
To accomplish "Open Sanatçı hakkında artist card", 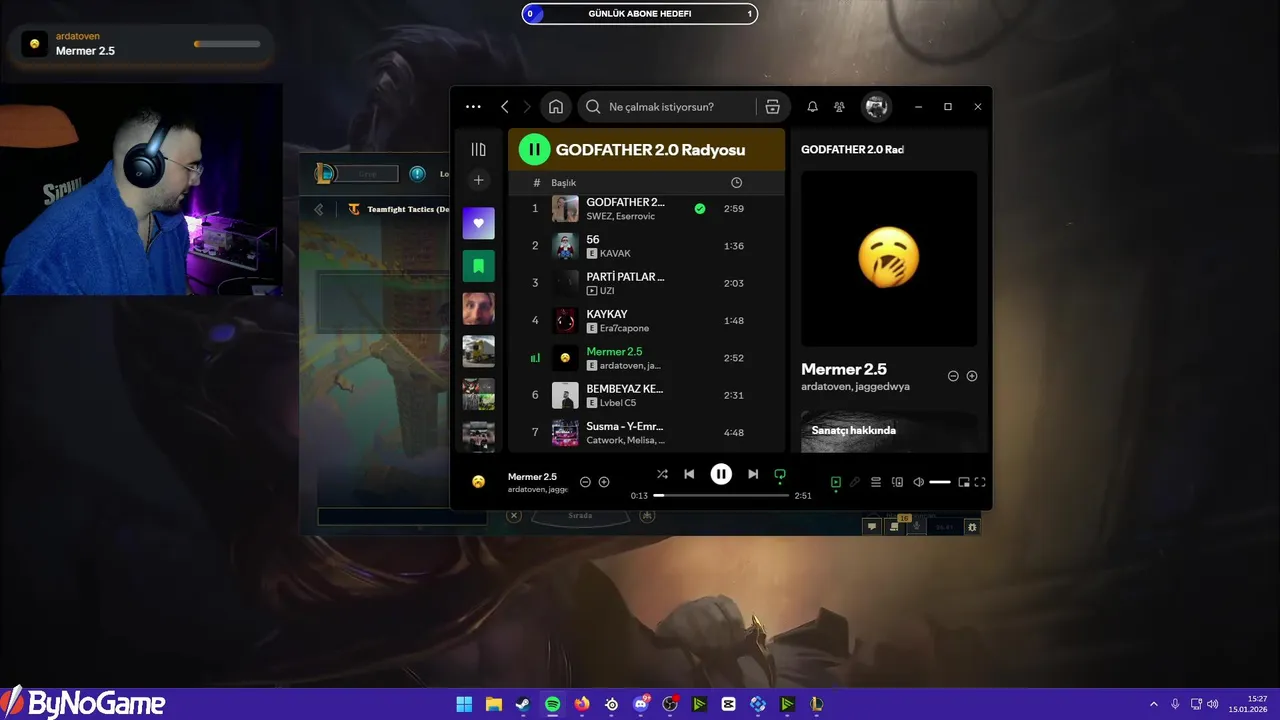I will (889, 431).
